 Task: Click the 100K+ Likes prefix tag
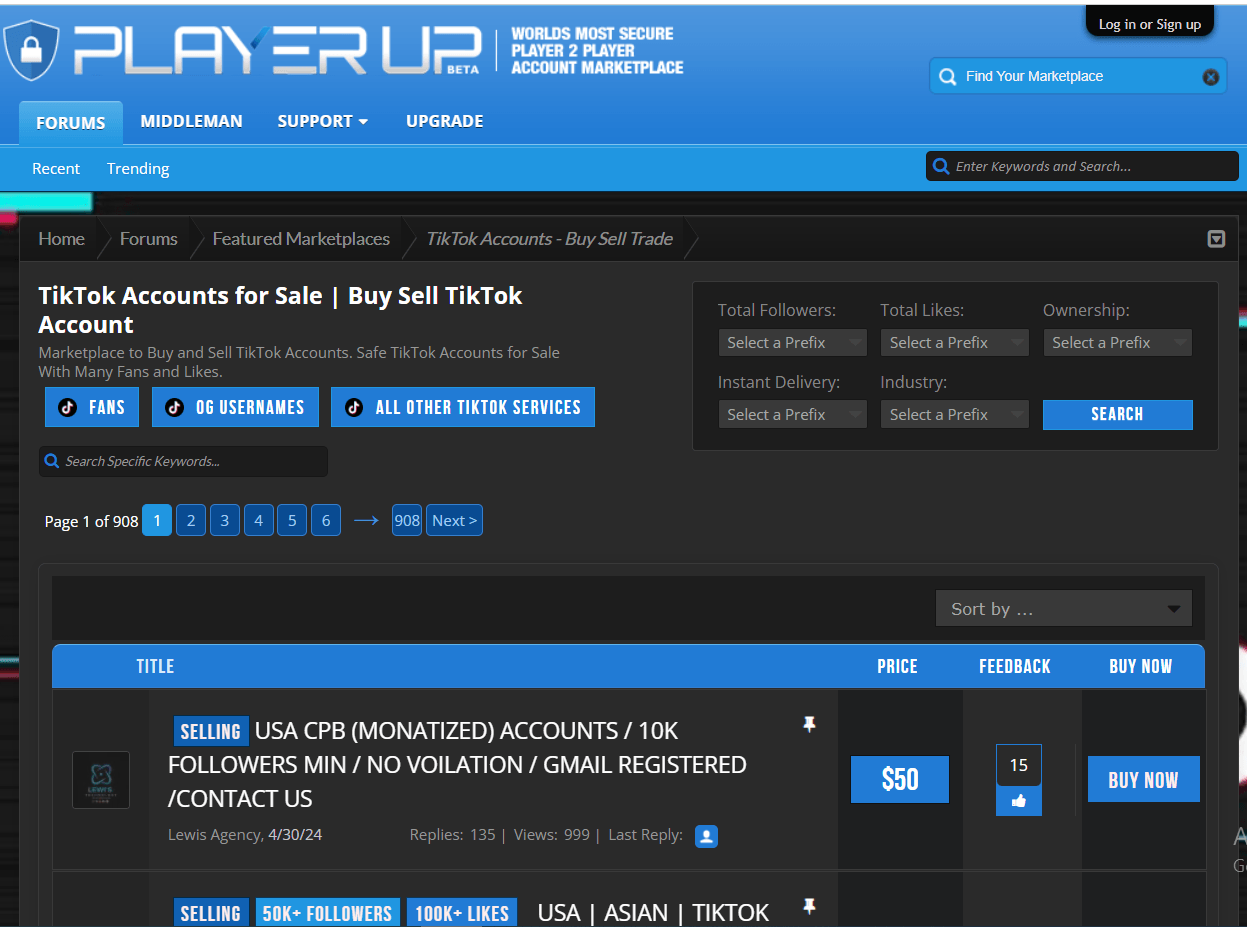pos(462,913)
